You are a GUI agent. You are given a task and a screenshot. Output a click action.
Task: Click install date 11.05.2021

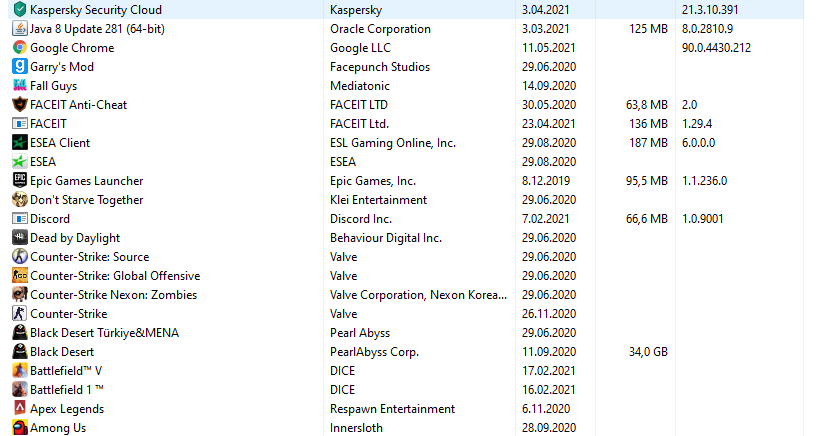(x=548, y=48)
